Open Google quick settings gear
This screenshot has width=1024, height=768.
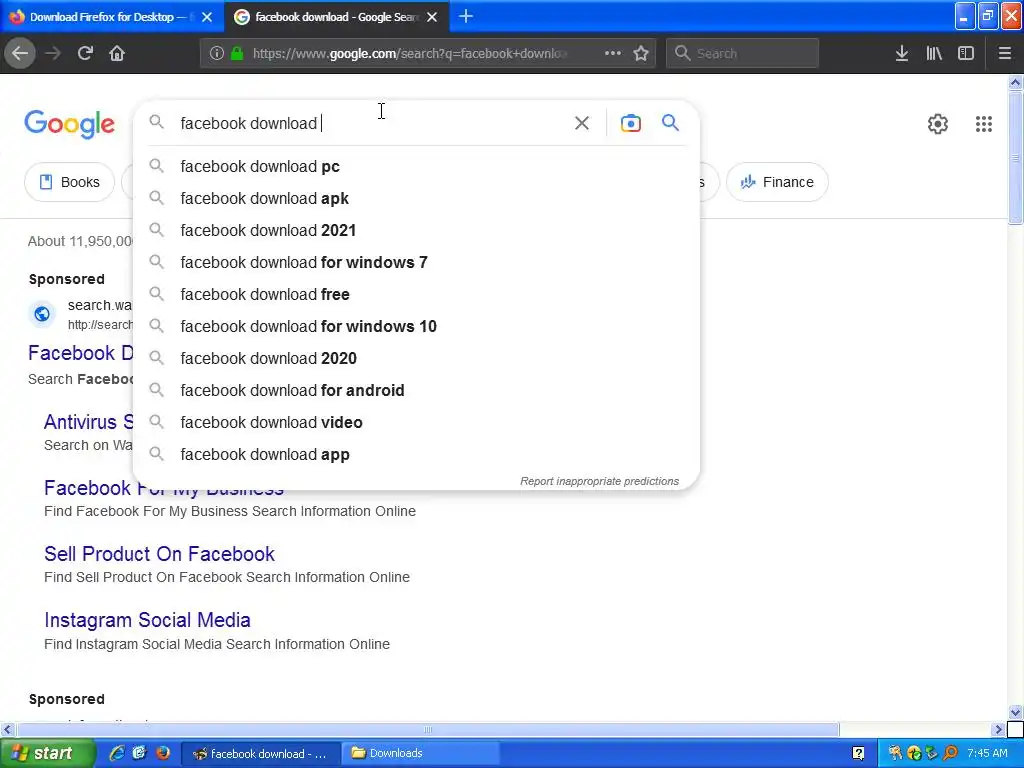938,123
